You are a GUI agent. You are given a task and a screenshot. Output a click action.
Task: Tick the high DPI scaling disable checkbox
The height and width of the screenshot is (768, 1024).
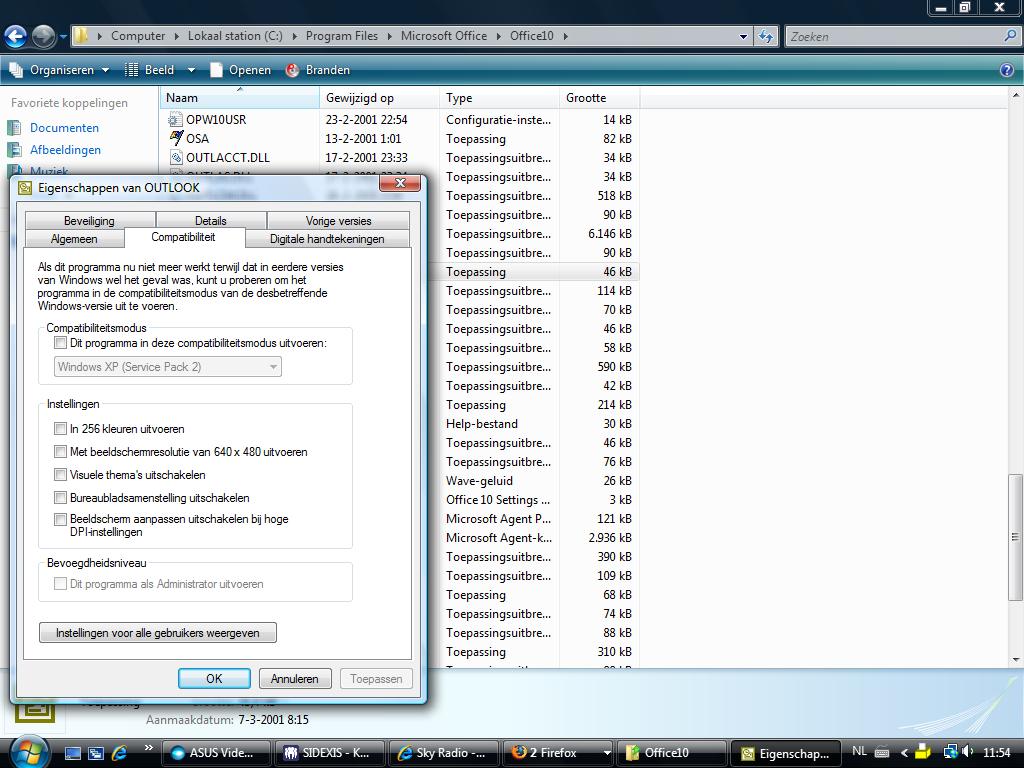60,519
